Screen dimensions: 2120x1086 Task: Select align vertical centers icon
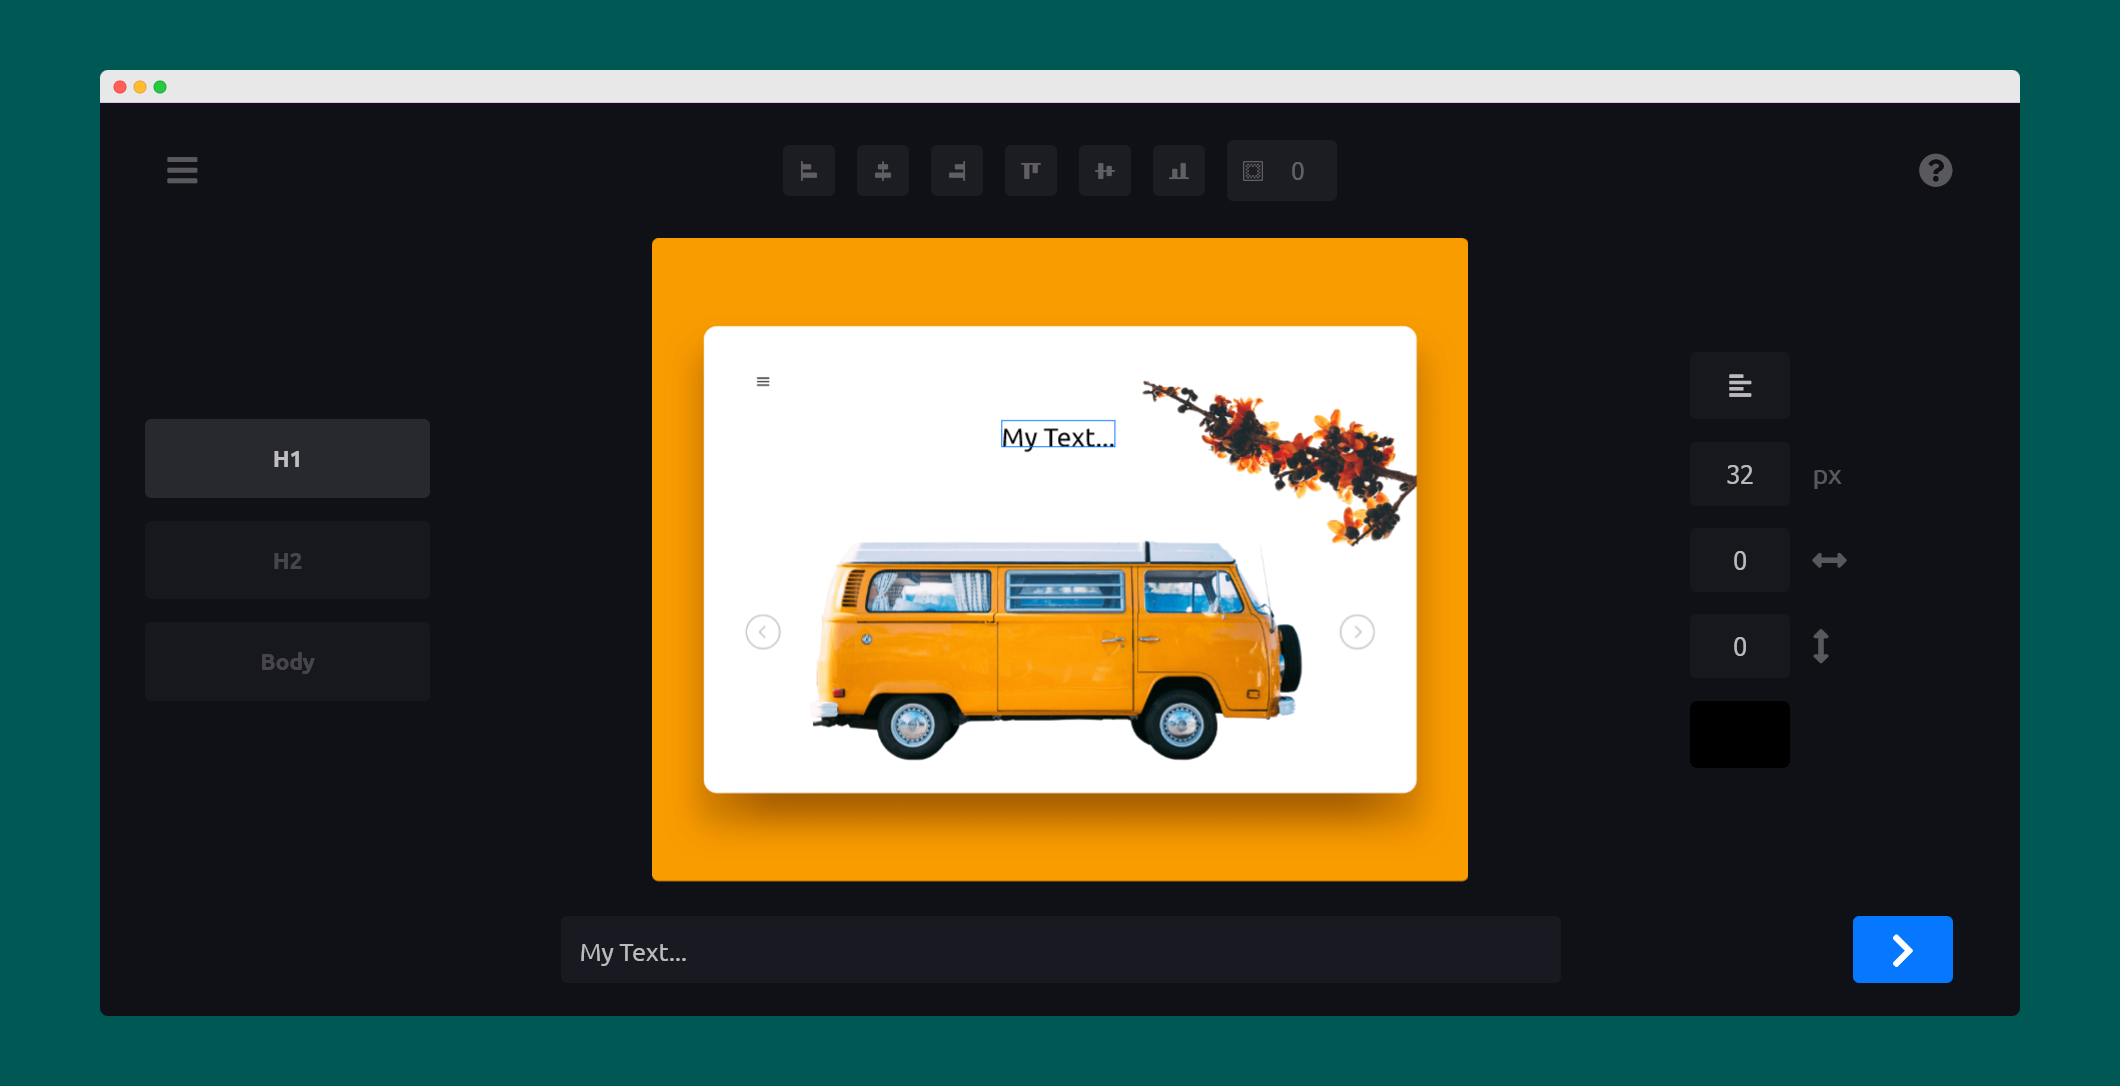pyautogui.click(x=1104, y=171)
